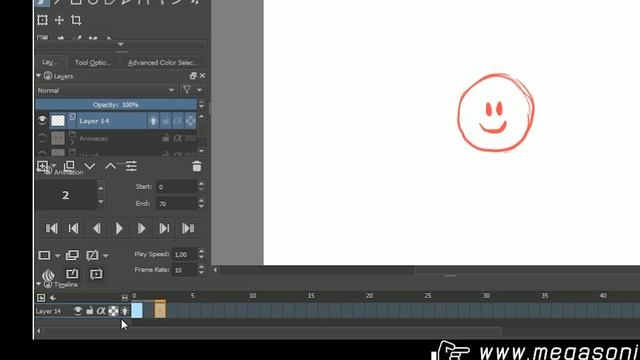Close the Layers docker
The image size is (640, 360).
coord(202,76)
